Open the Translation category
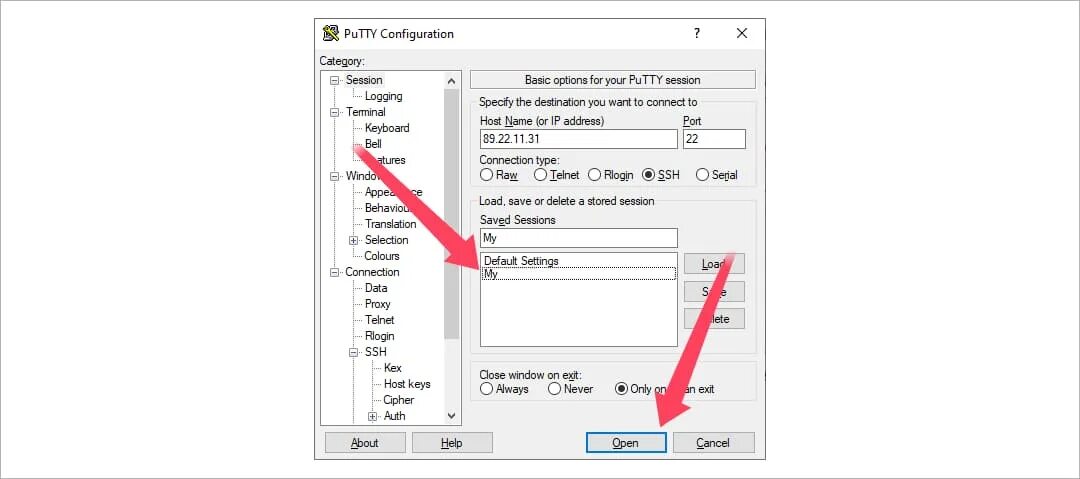Image resolution: width=1080 pixels, height=479 pixels. coord(391,224)
